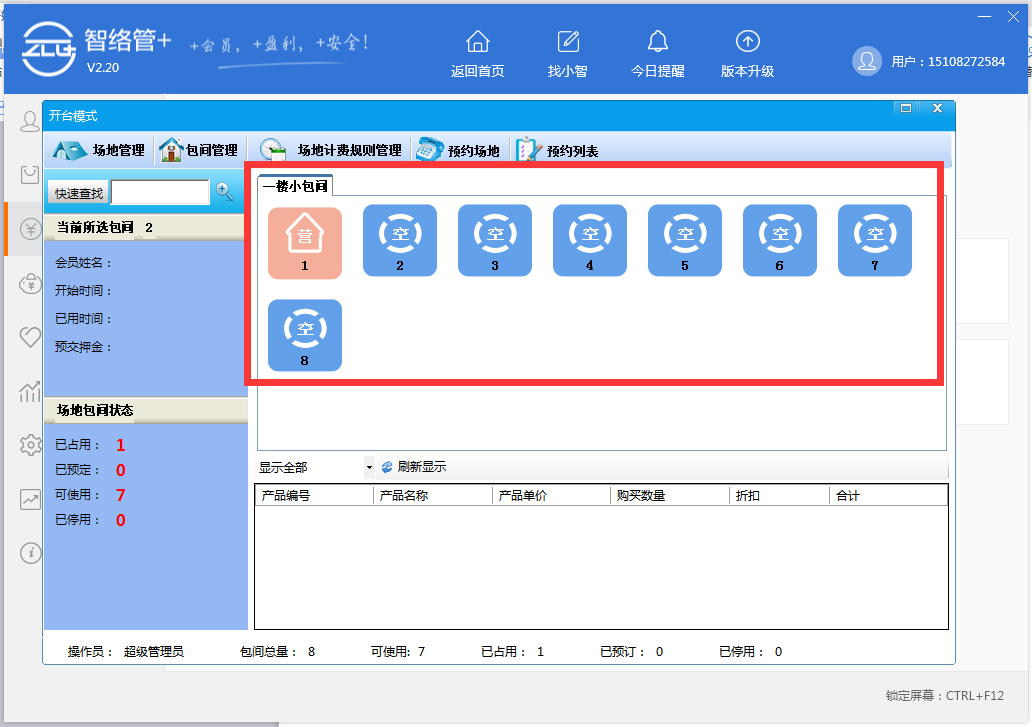The image size is (1032, 727).
Task: Focus the quick search input box
Action: [x=159, y=192]
